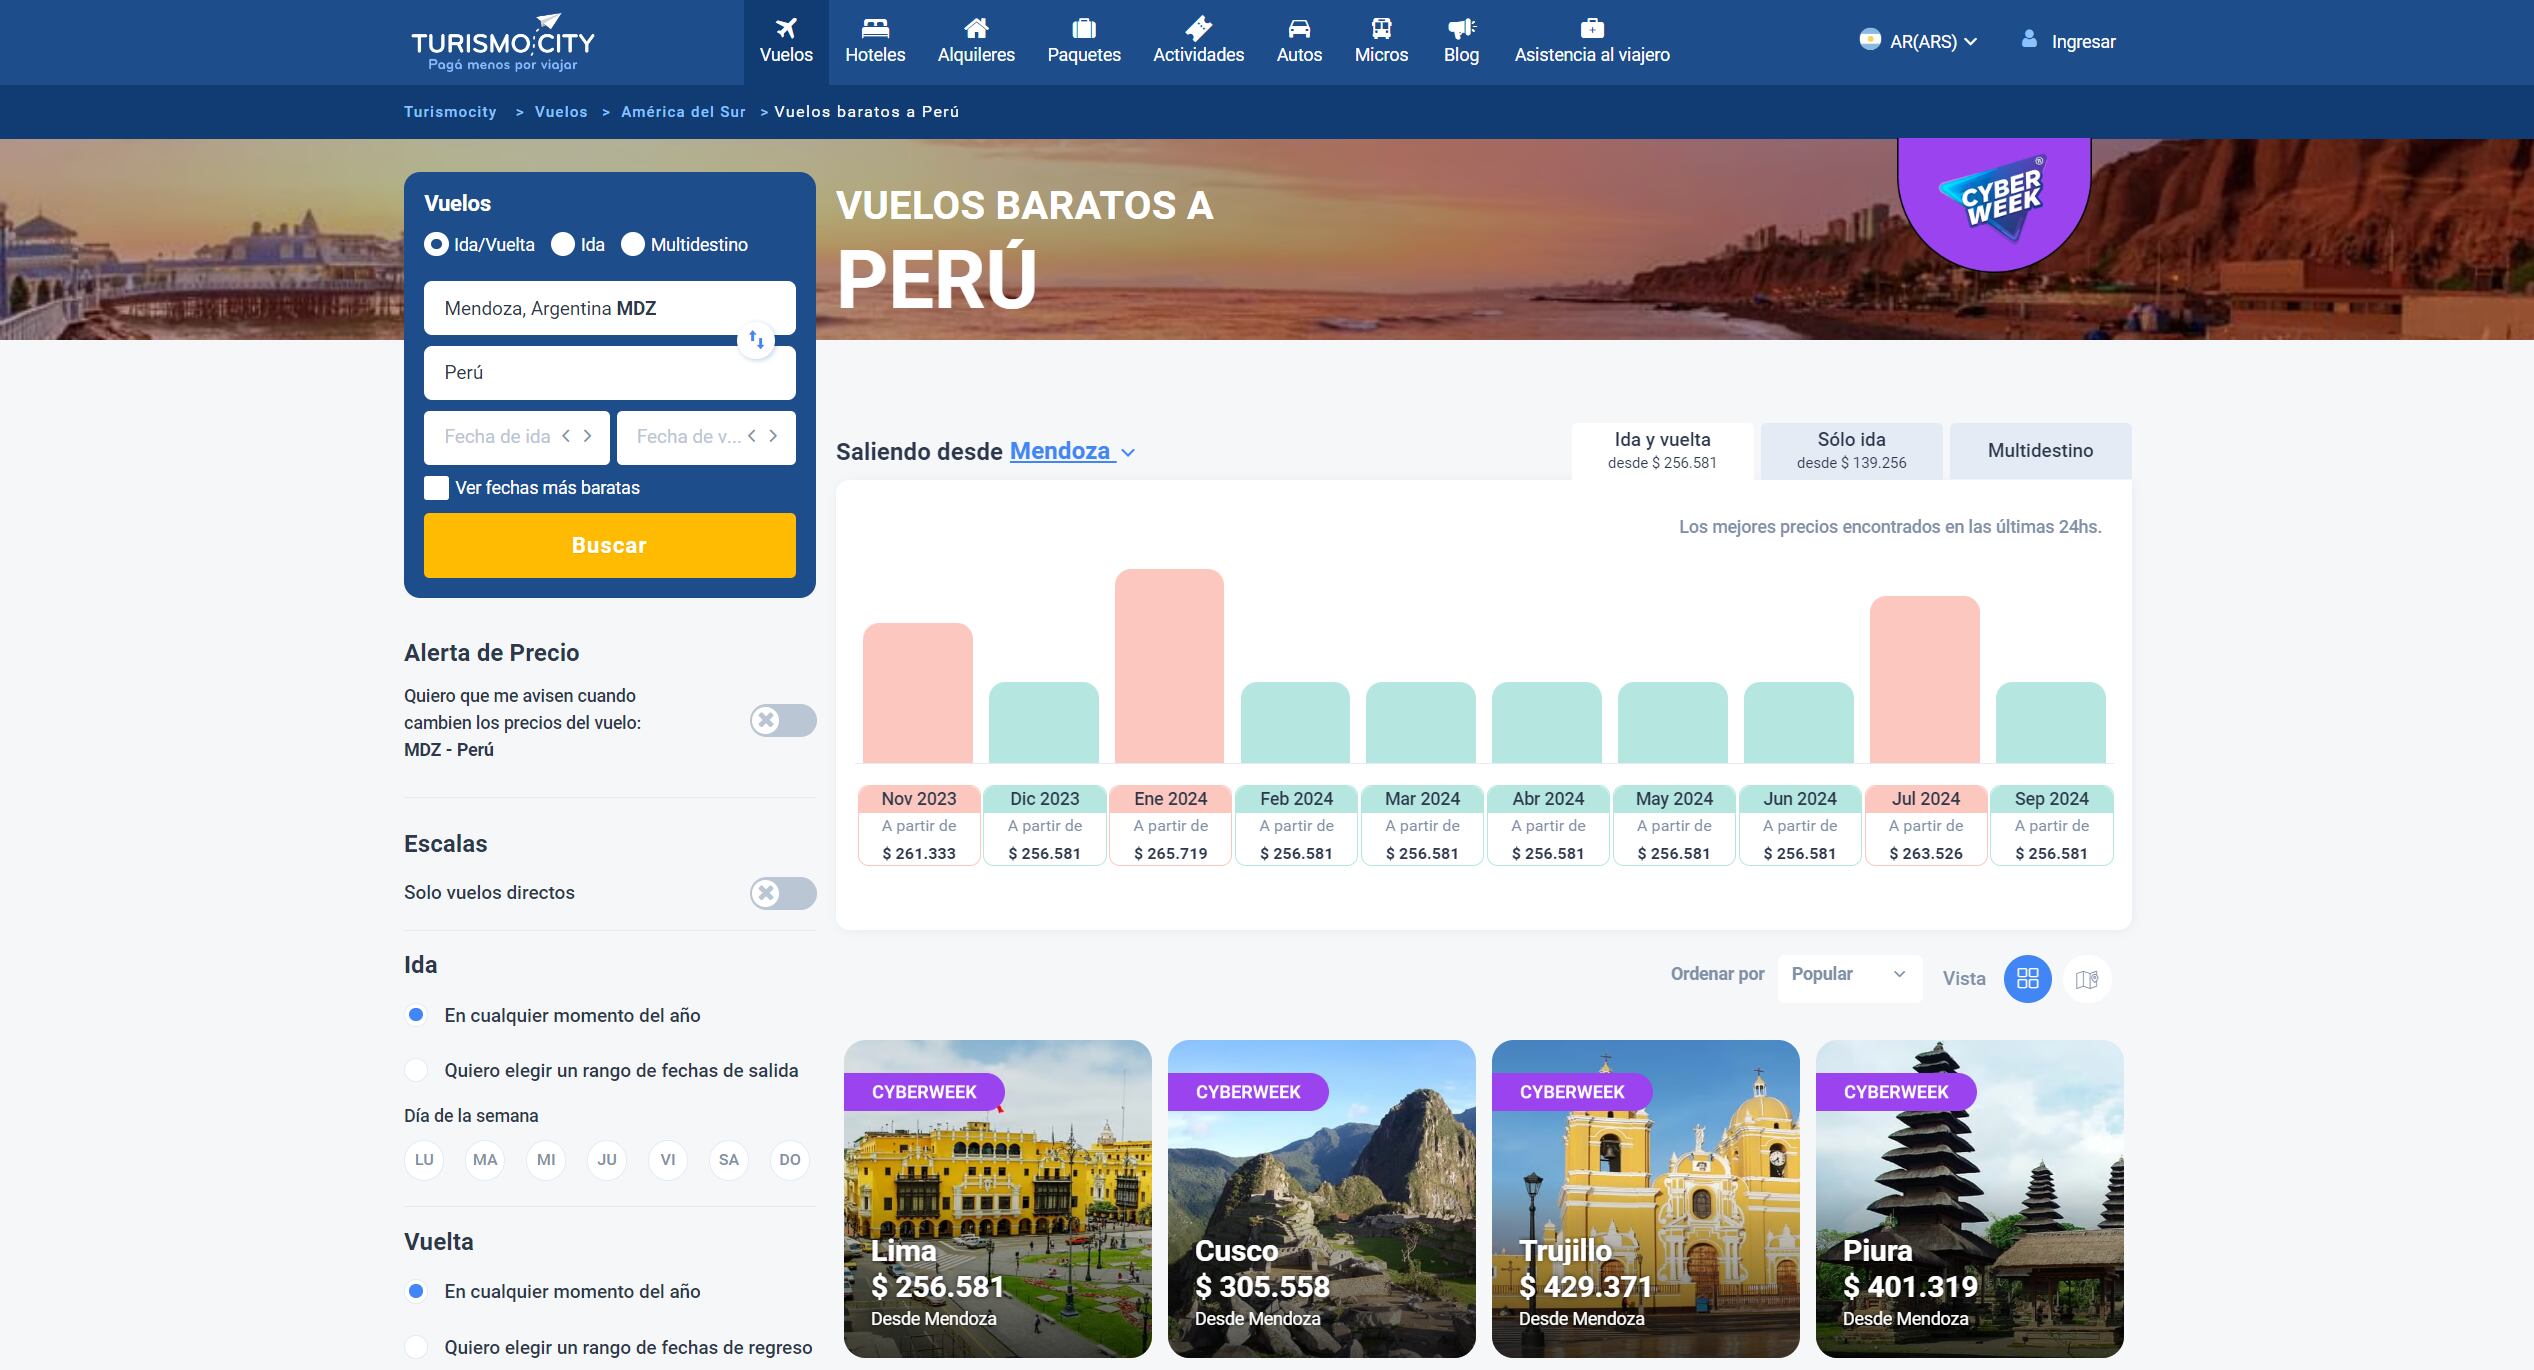The height and width of the screenshot is (1370, 2534).
Task: Open the Paquetes suitcase icon section
Action: point(1084,42)
